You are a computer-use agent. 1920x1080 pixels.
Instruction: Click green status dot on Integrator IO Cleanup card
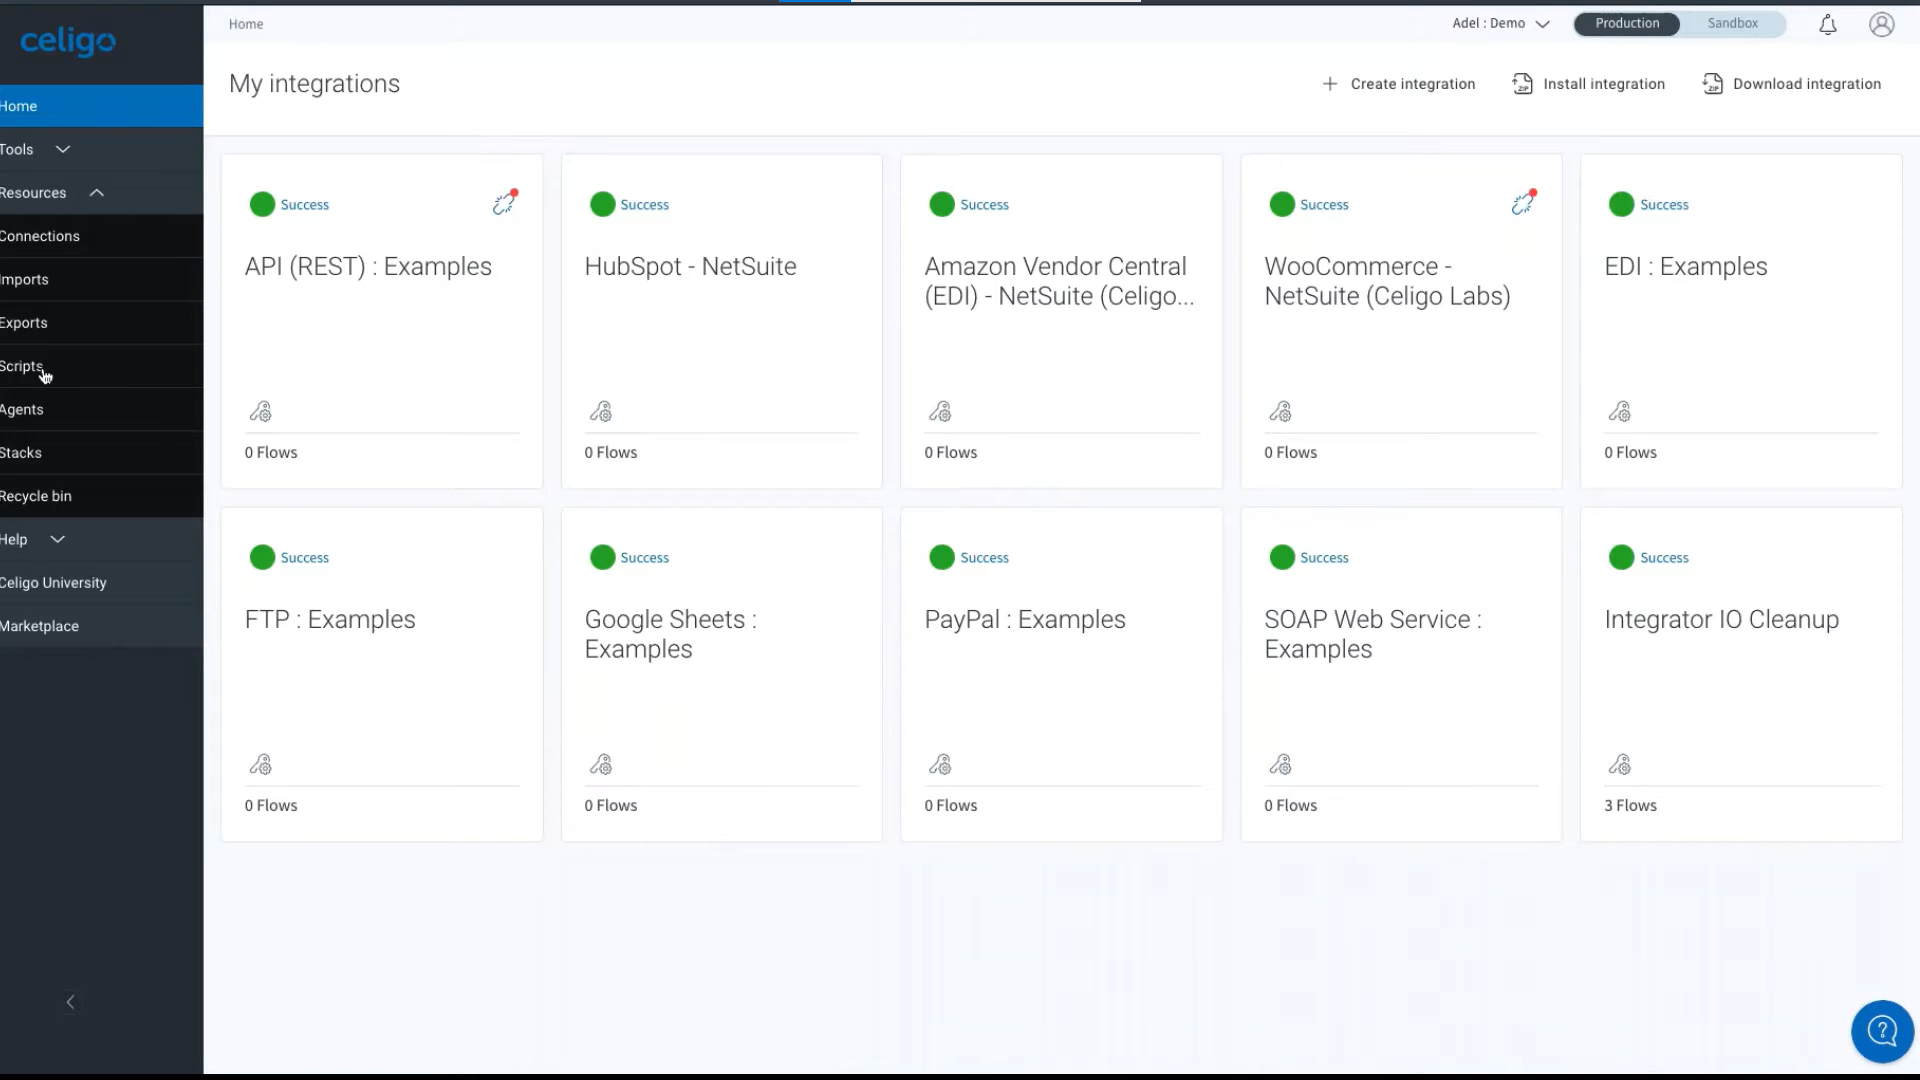coord(1621,557)
